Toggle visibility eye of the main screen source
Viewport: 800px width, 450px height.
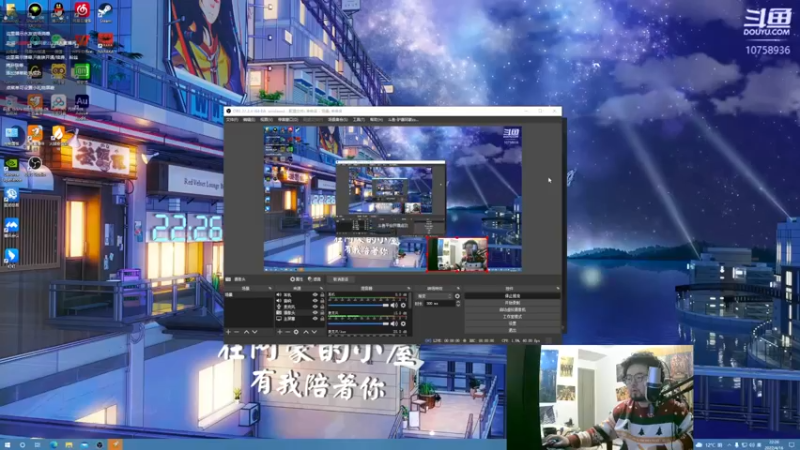[x=315, y=319]
